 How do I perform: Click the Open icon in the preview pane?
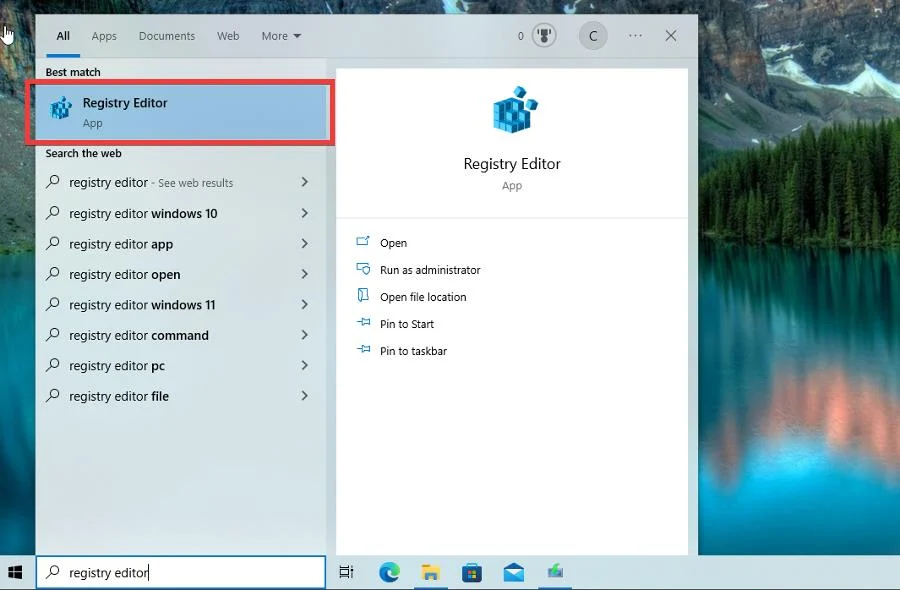pos(363,242)
